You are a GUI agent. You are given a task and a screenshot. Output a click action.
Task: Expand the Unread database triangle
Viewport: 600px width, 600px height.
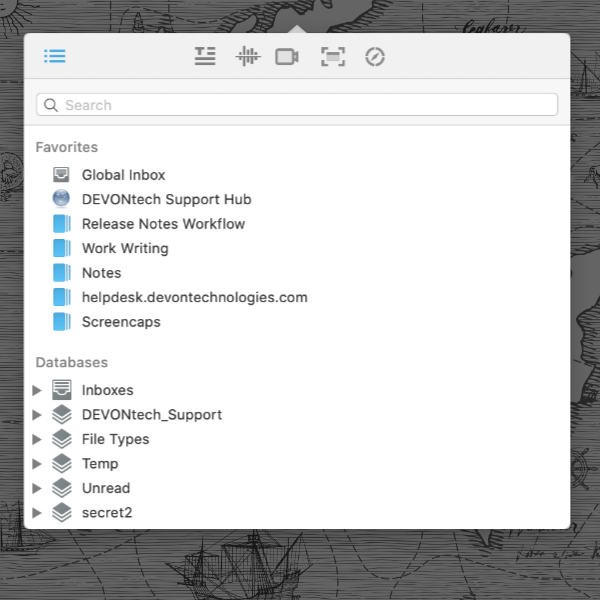37,488
